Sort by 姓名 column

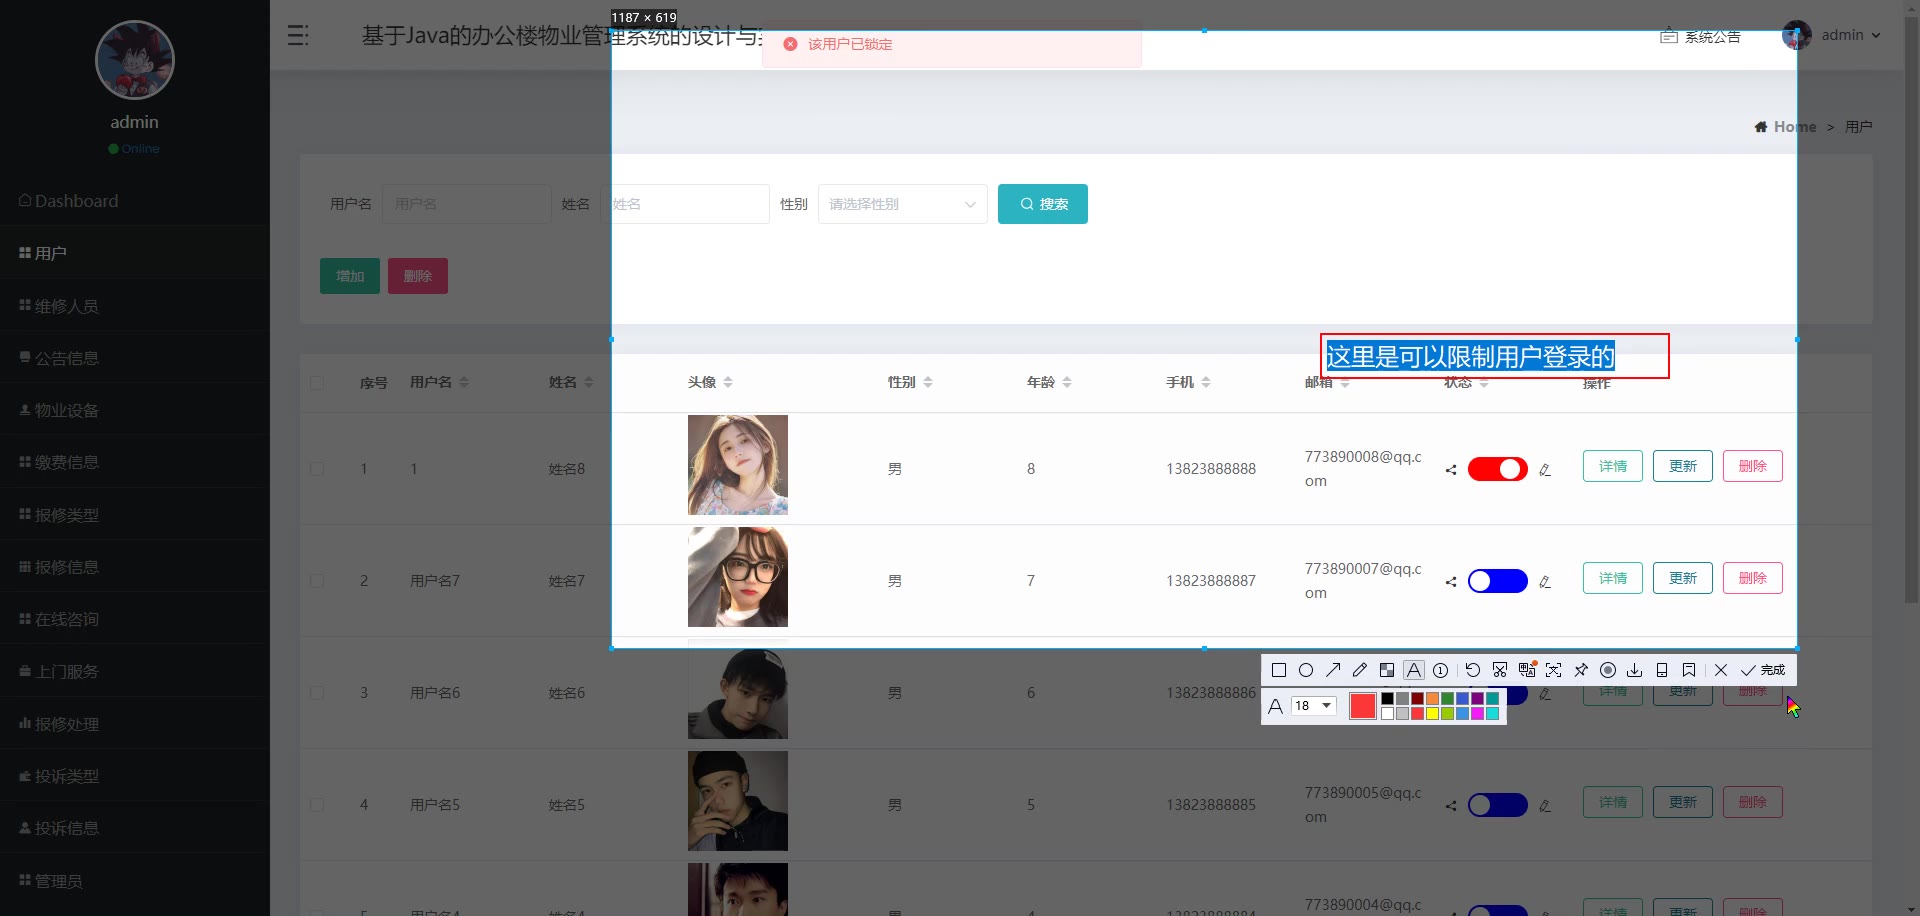(x=589, y=382)
